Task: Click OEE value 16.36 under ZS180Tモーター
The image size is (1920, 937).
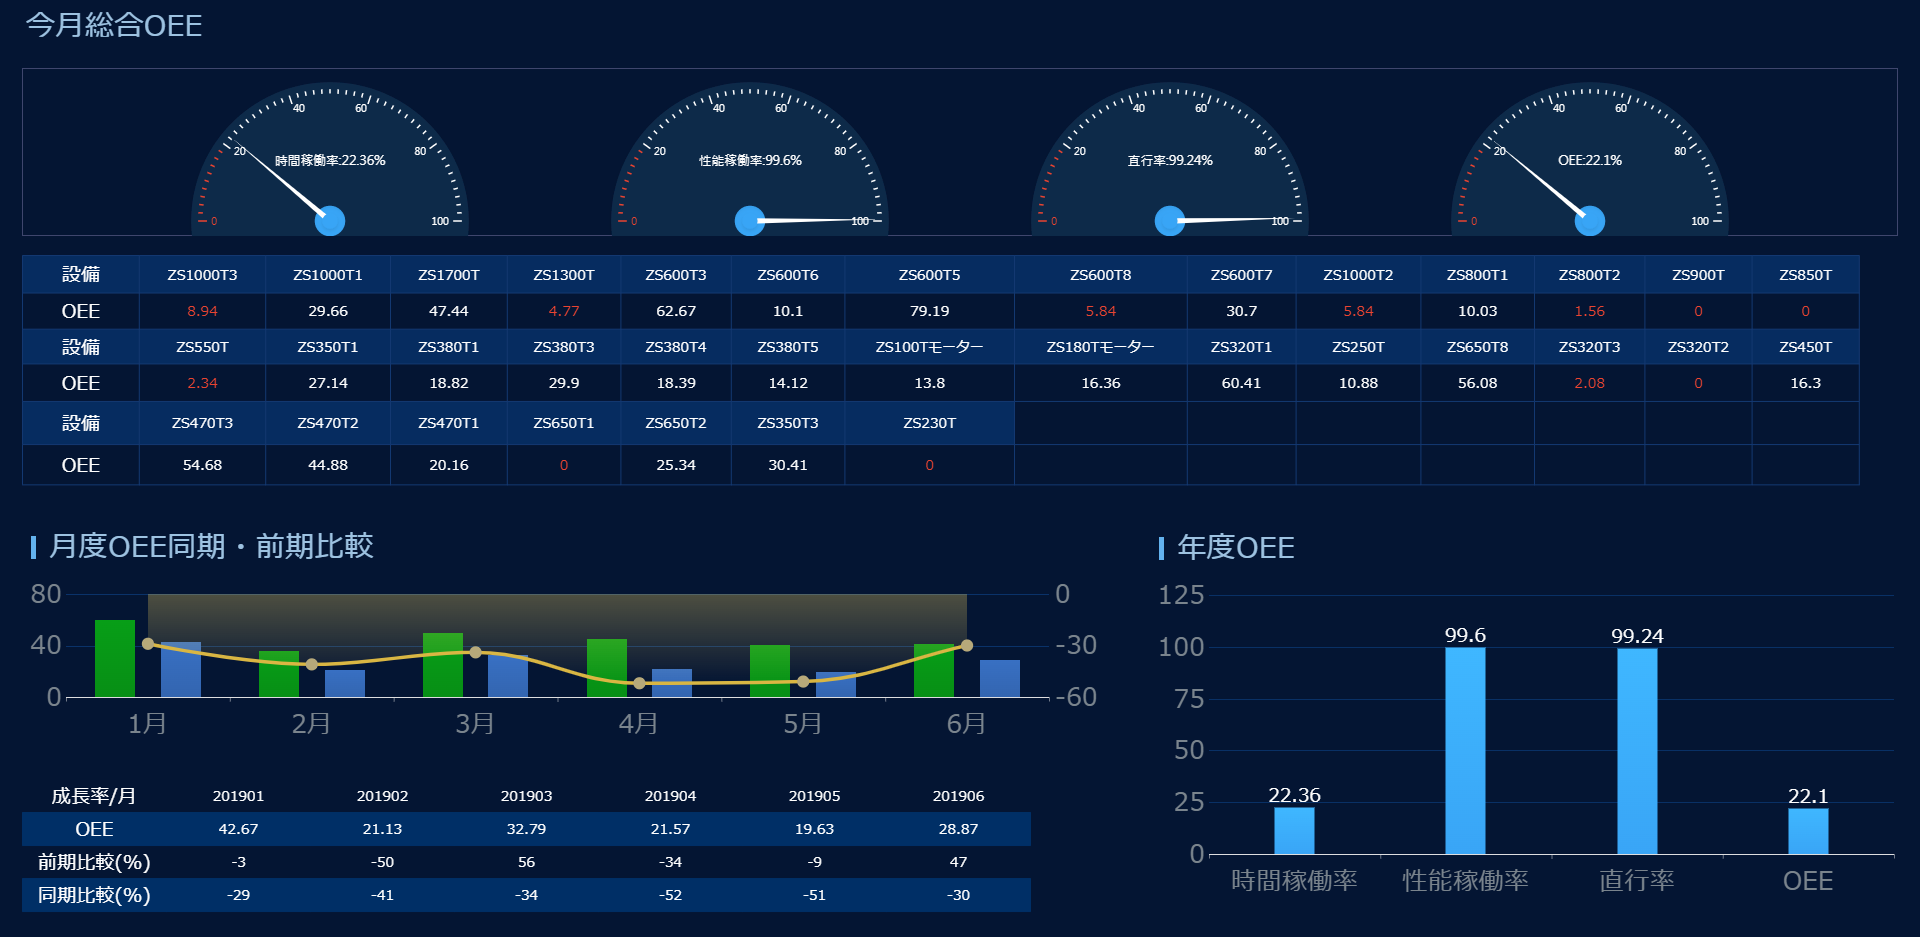Action: tap(1101, 383)
